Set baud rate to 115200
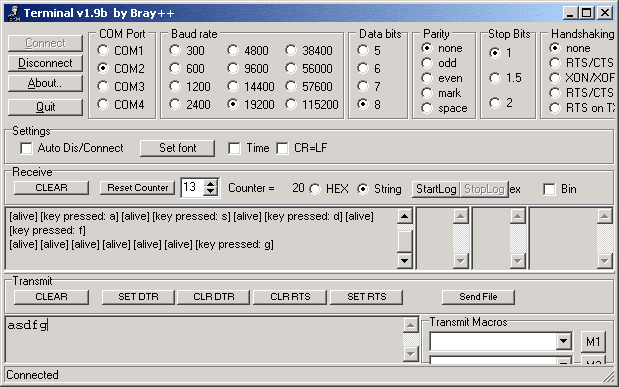This screenshot has height=387, width=619. 312,105
